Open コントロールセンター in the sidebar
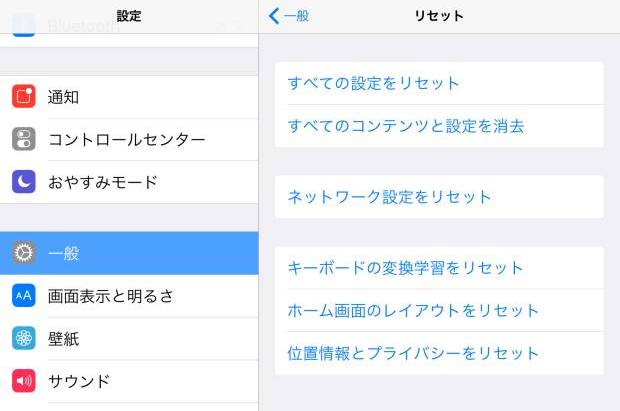 point(129,139)
